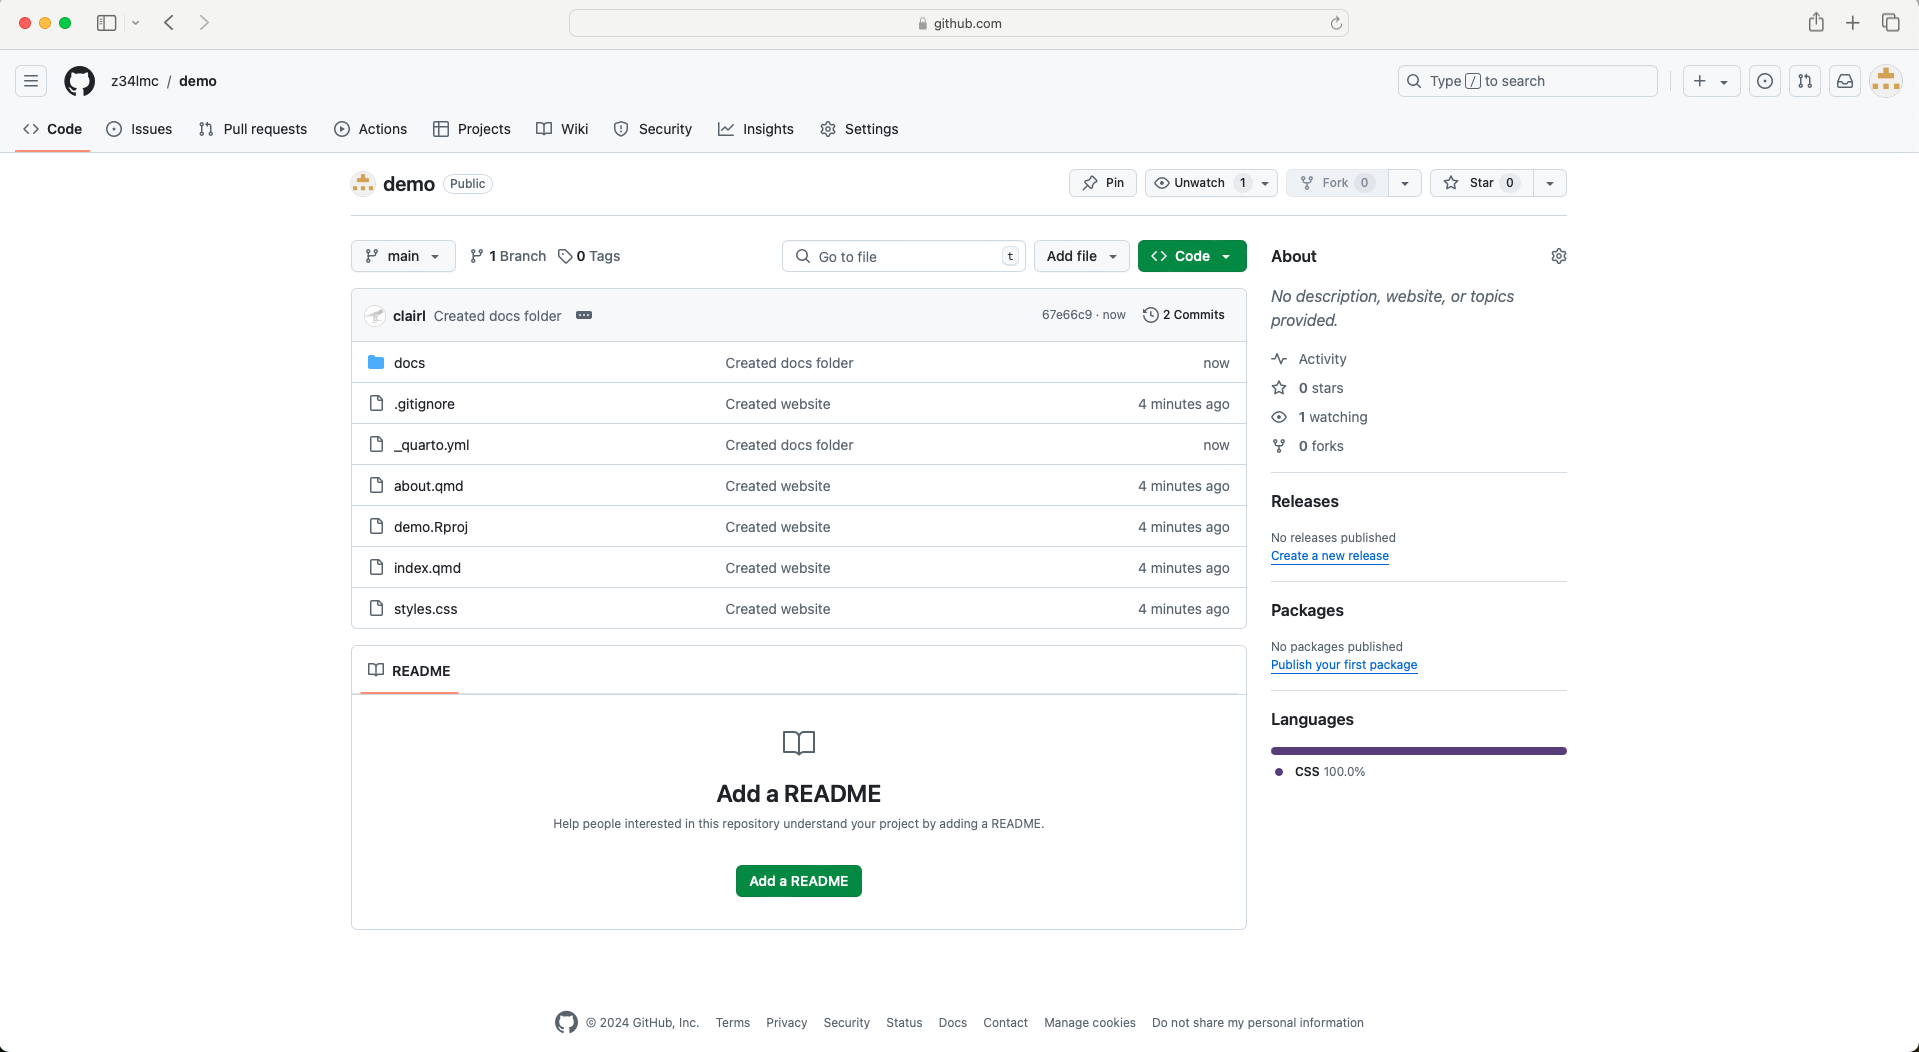The width and height of the screenshot is (1919, 1052).
Task: Click the GitHub Octocat logo
Action: (79, 81)
